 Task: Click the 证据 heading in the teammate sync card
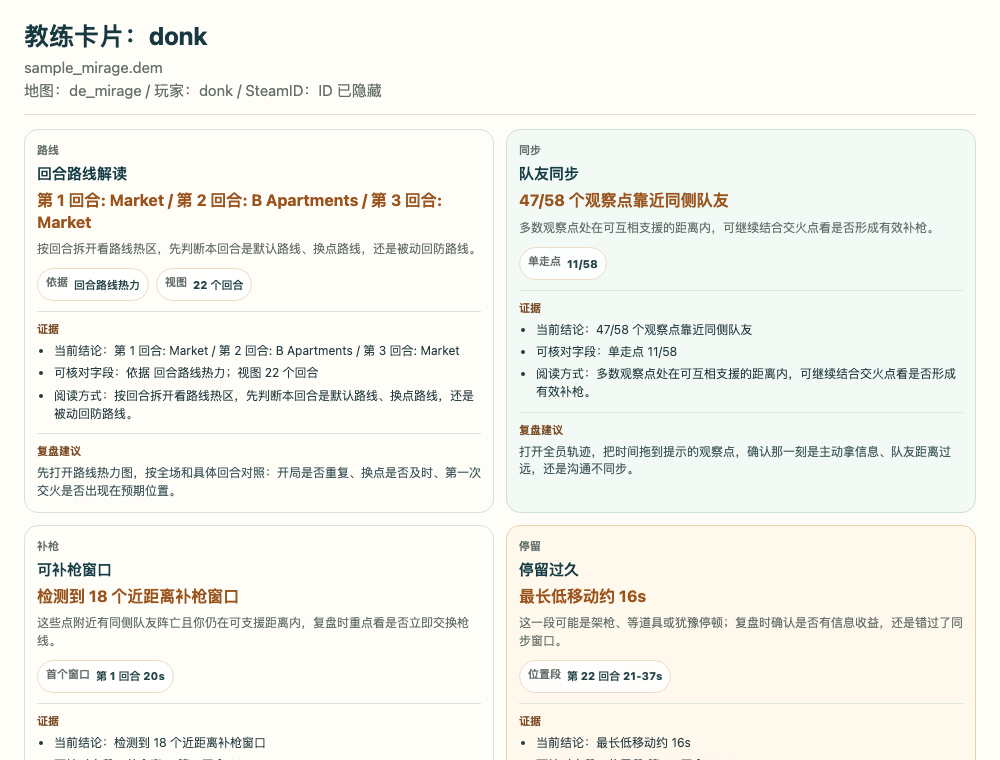tap(530, 308)
